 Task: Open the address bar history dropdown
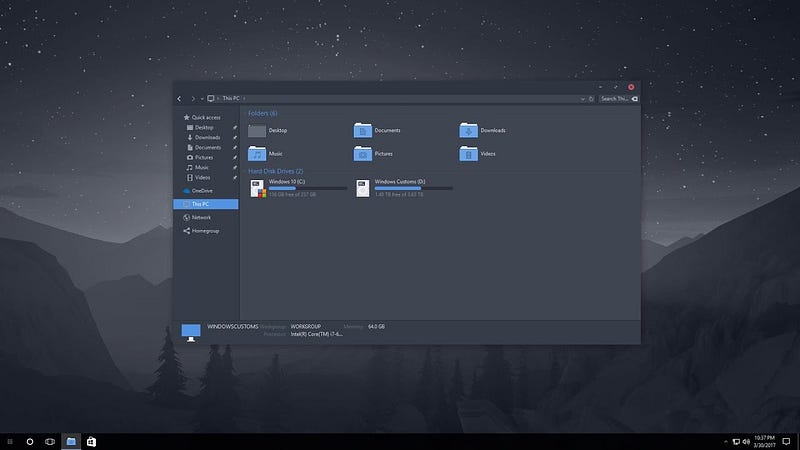click(x=583, y=99)
